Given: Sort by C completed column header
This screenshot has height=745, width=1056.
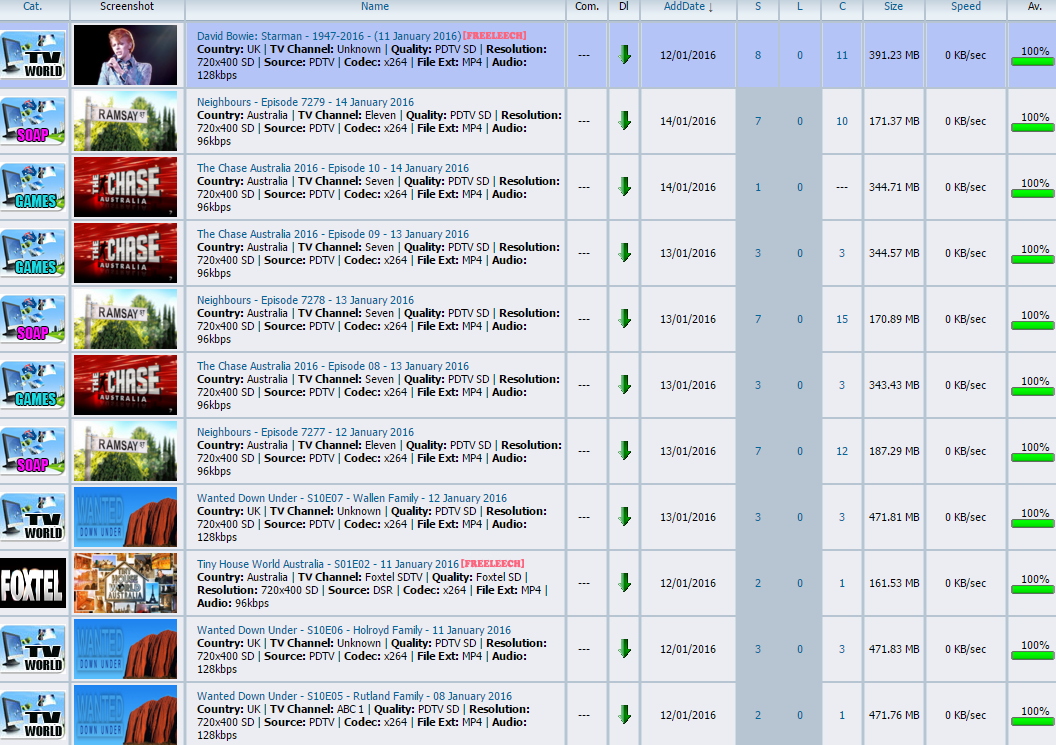Looking at the screenshot, I should 842,6.
